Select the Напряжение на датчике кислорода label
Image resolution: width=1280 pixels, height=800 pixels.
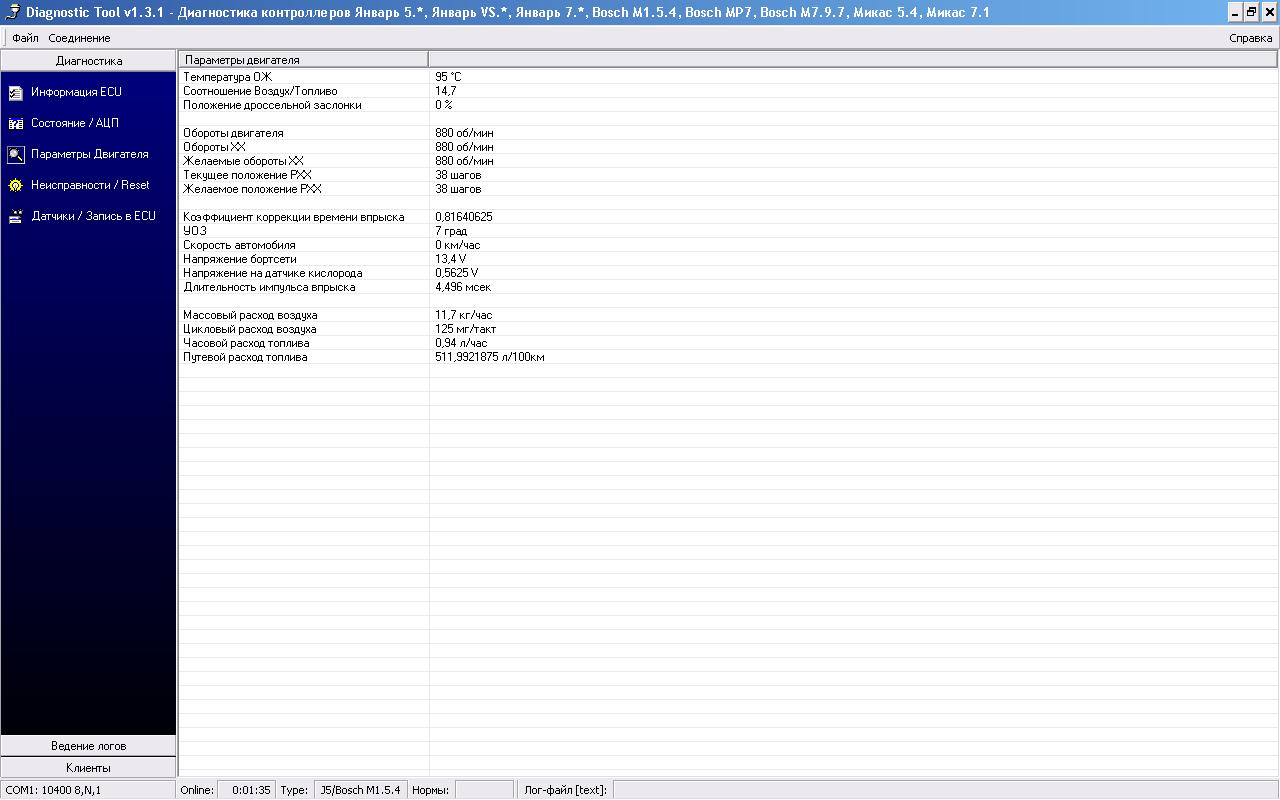(273, 273)
